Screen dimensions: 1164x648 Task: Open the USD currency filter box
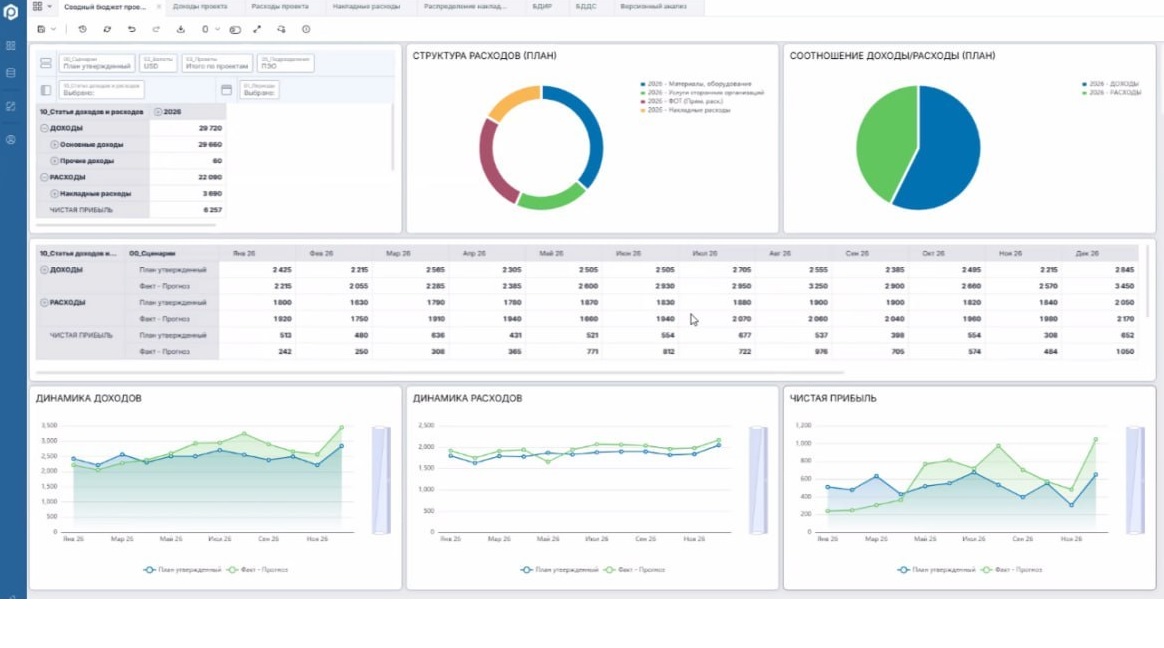click(157, 63)
